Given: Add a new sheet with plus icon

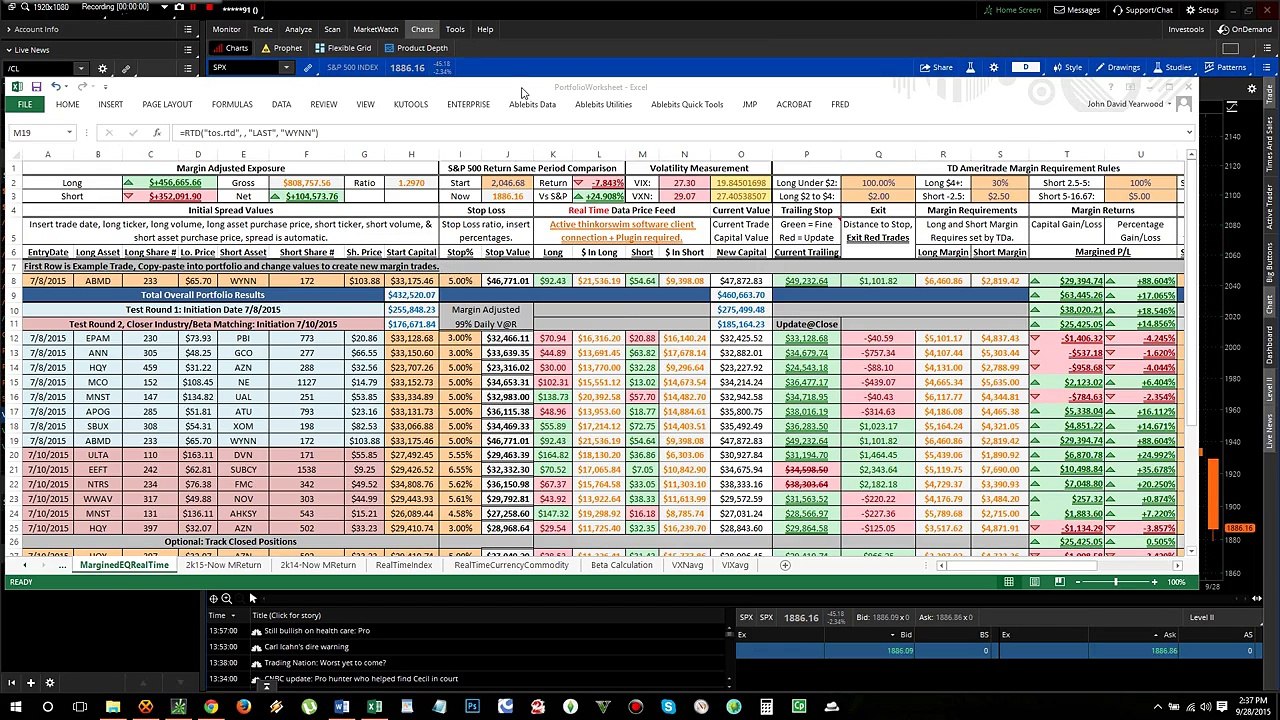Looking at the screenshot, I should pyautogui.click(x=785, y=565).
